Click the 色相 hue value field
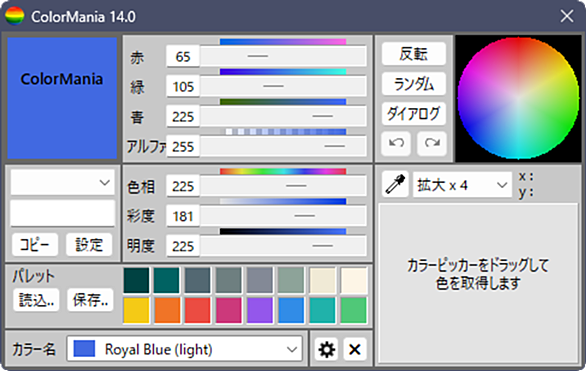Viewport: 586px width, 371px height. click(183, 186)
